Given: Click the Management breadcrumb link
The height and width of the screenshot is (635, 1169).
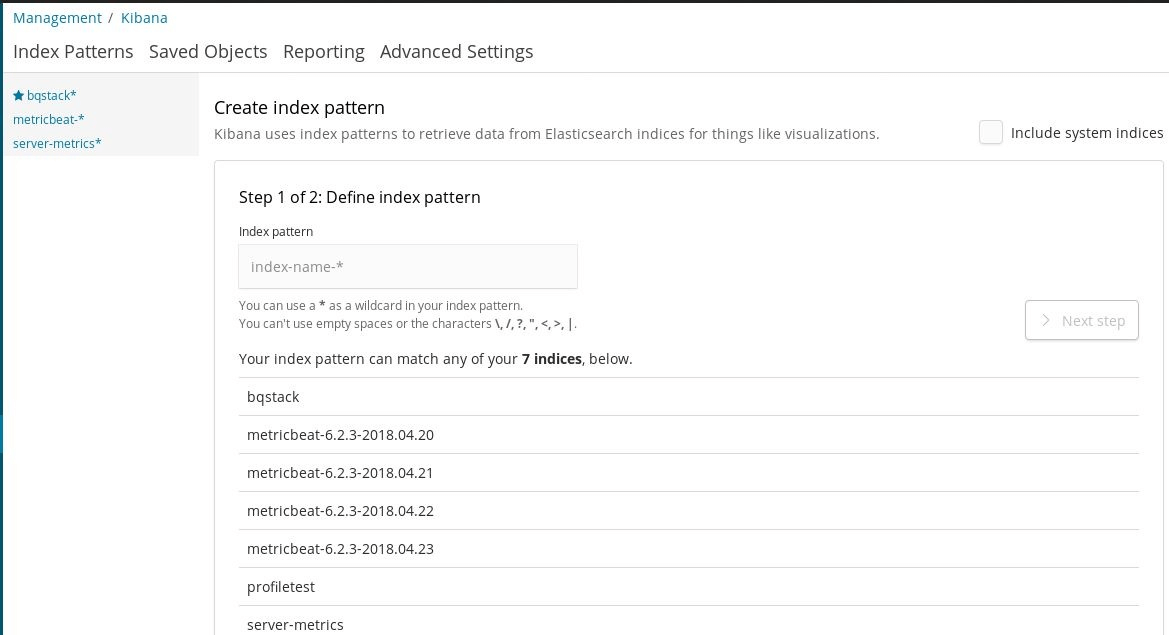Looking at the screenshot, I should [x=57, y=18].
